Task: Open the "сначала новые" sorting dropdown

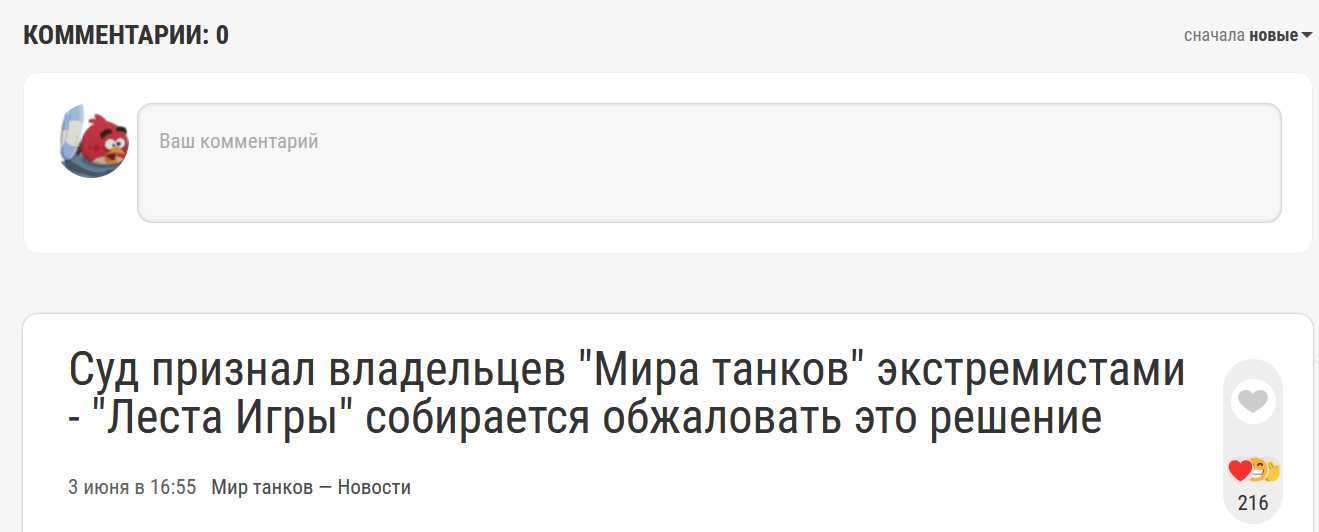Action: click(x=1248, y=35)
